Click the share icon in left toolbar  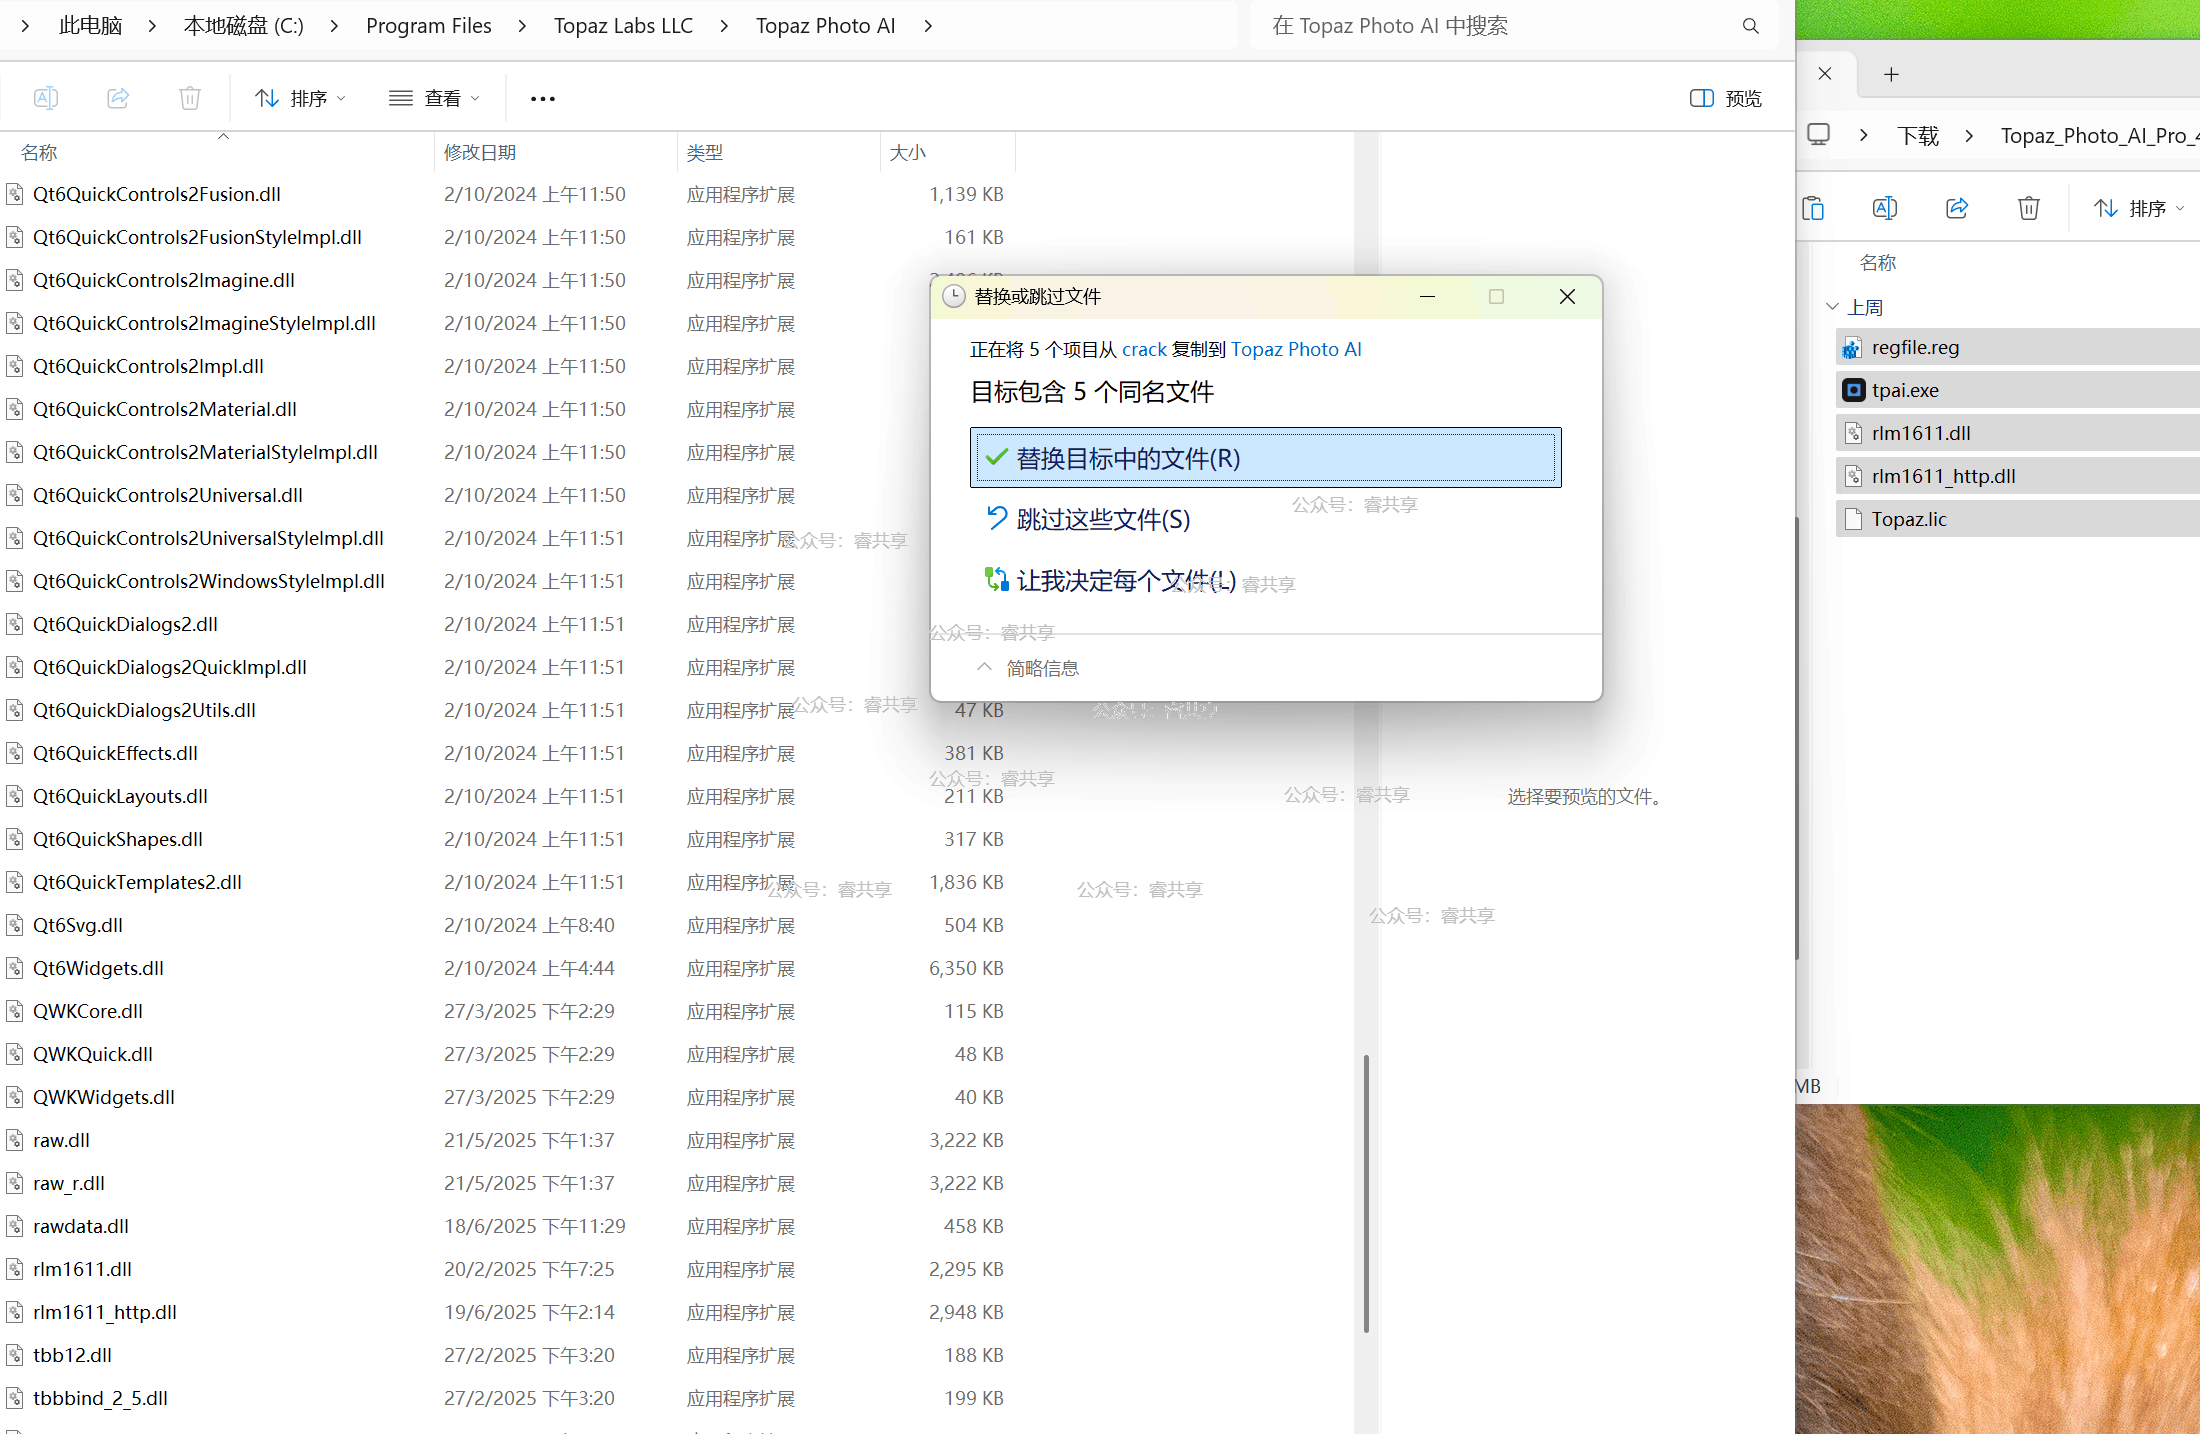pos(118,98)
